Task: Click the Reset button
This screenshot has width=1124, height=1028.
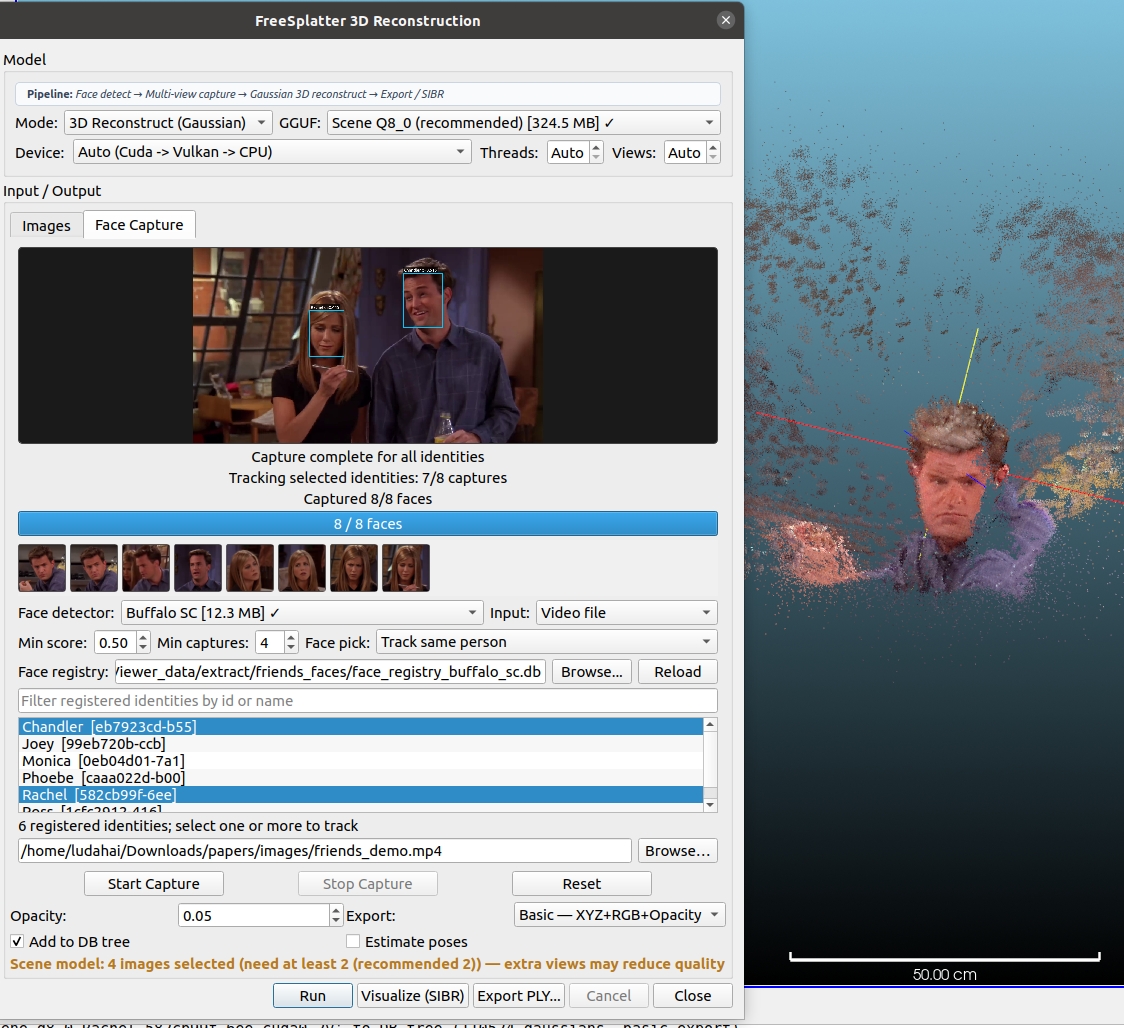Action: (x=581, y=884)
